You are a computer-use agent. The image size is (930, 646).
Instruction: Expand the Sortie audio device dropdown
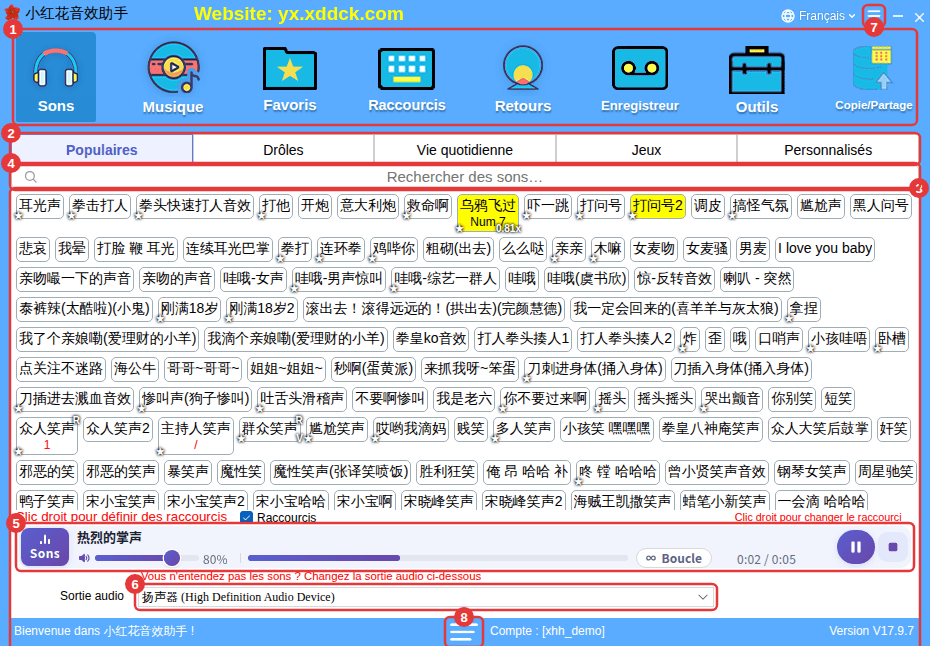pos(426,597)
